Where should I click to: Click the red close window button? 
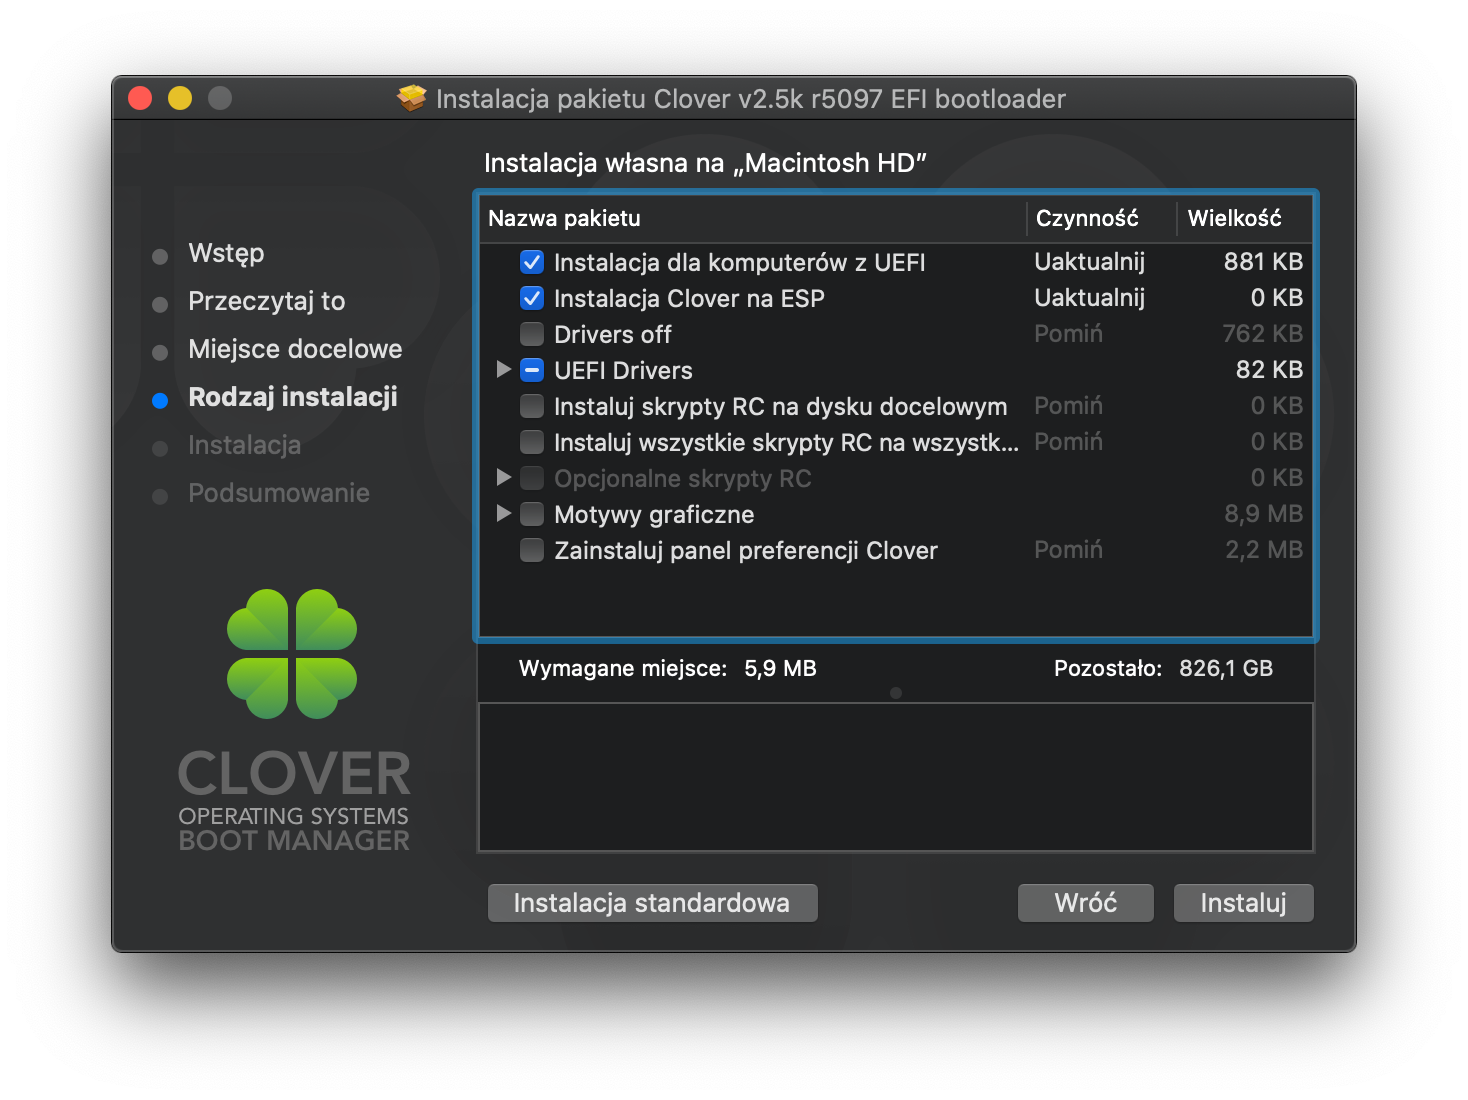click(x=140, y=98)
